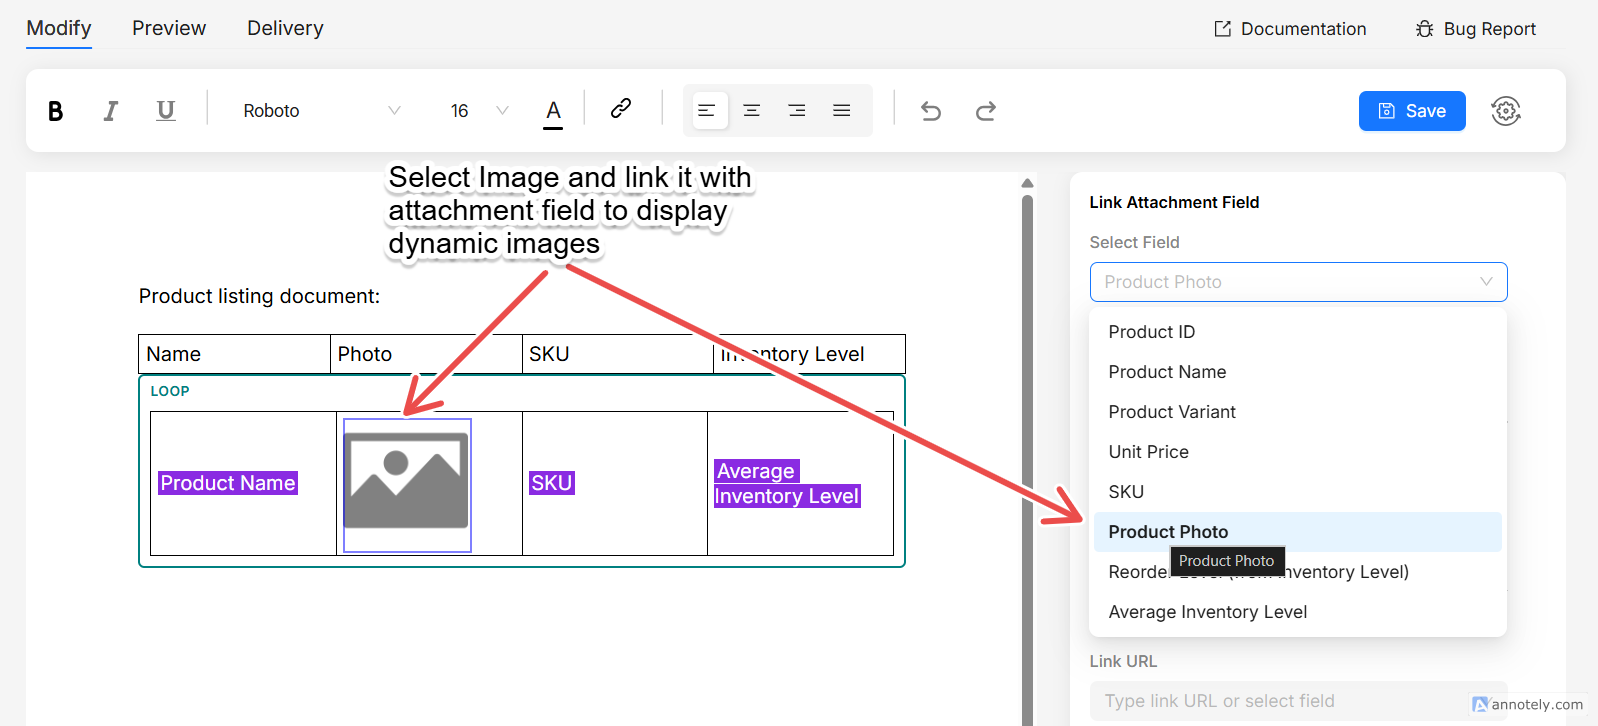Image resolution: width=1598 pixels, height=726 pixels.
Task: Open the Roboto font family dropdown
Action: (x=321, y=111)
